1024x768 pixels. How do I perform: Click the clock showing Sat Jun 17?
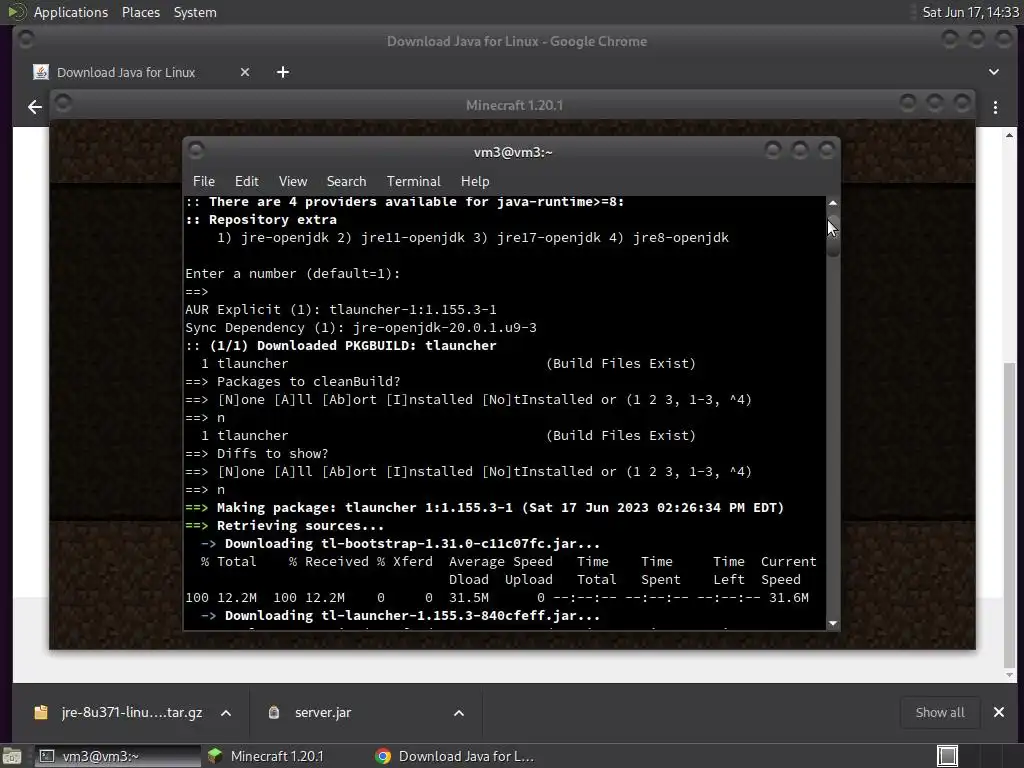(x=970, y=12)
